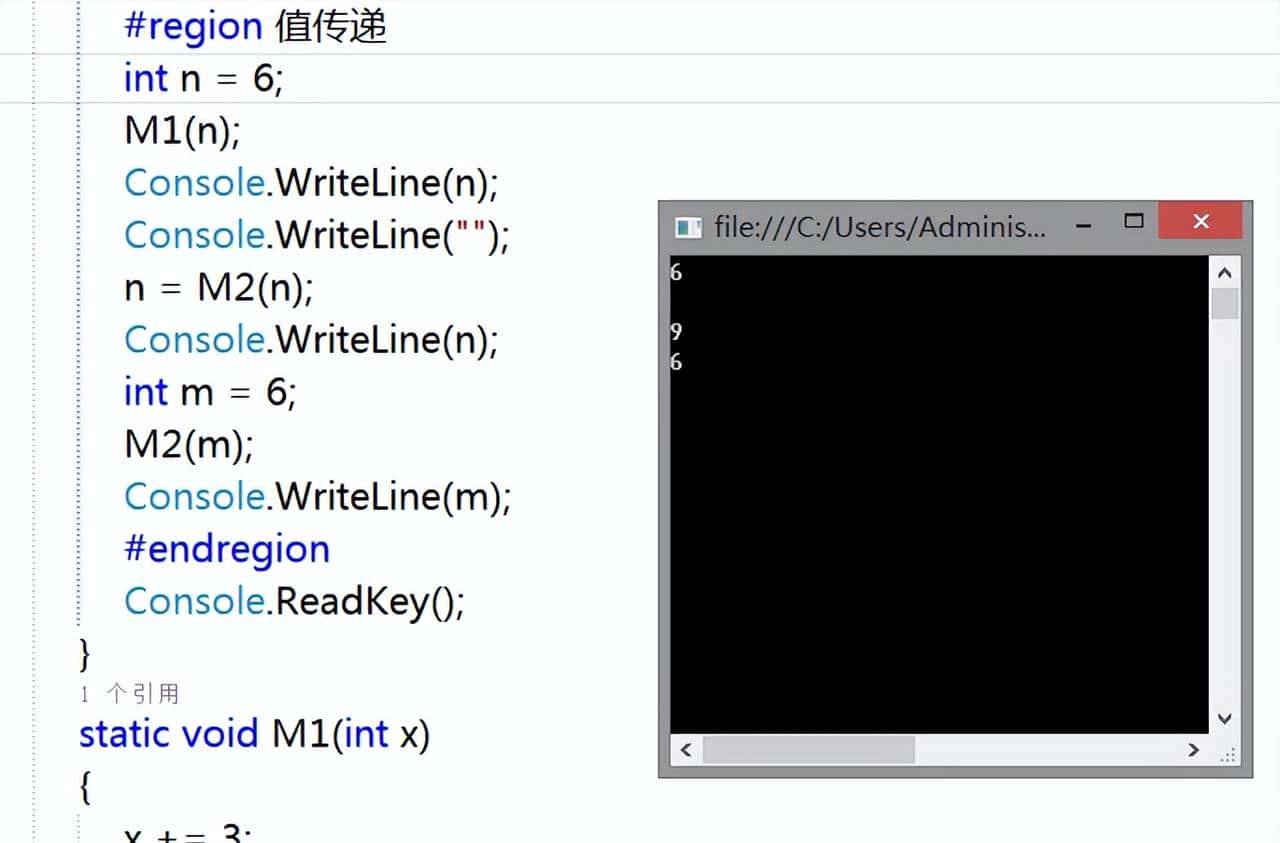Screen dimensions: 1280x843
Task: Click the right arrow of horizontal scrollbar
Action: pos(1194,750)
